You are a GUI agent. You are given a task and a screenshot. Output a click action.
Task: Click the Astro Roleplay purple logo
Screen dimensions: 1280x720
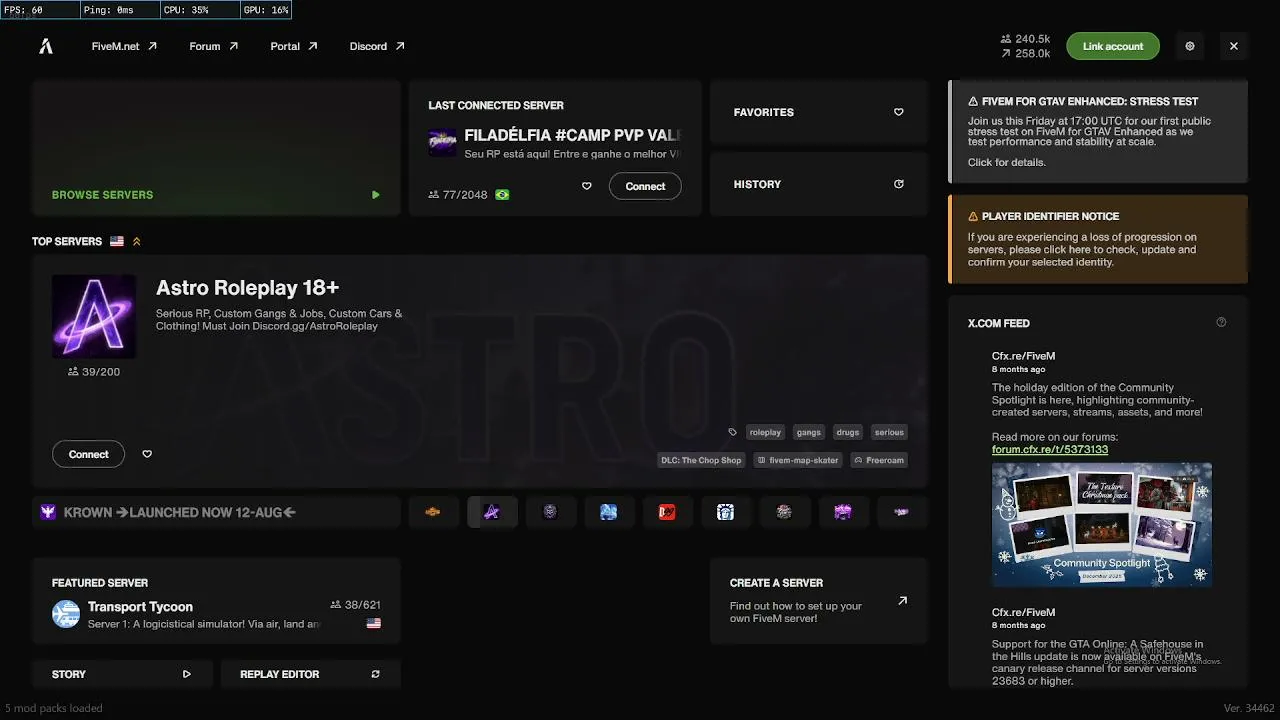click(x=94, y=316)
